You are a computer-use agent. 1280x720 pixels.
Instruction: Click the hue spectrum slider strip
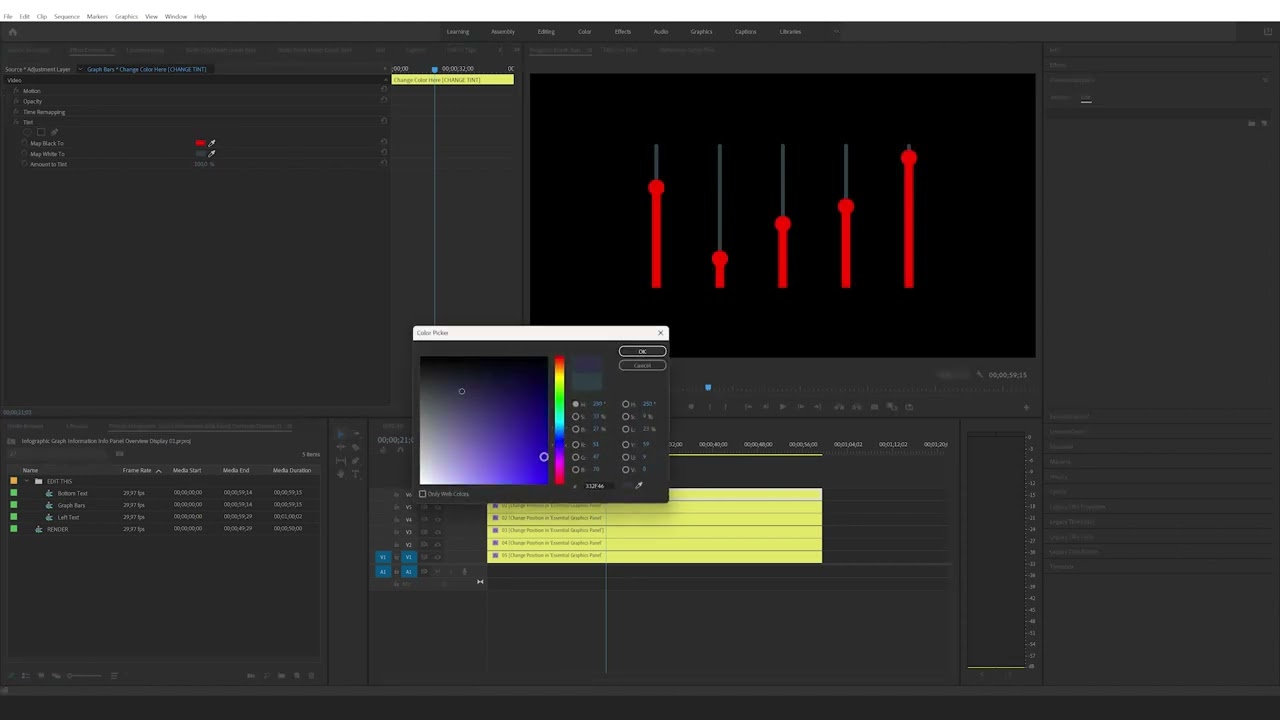559,420
